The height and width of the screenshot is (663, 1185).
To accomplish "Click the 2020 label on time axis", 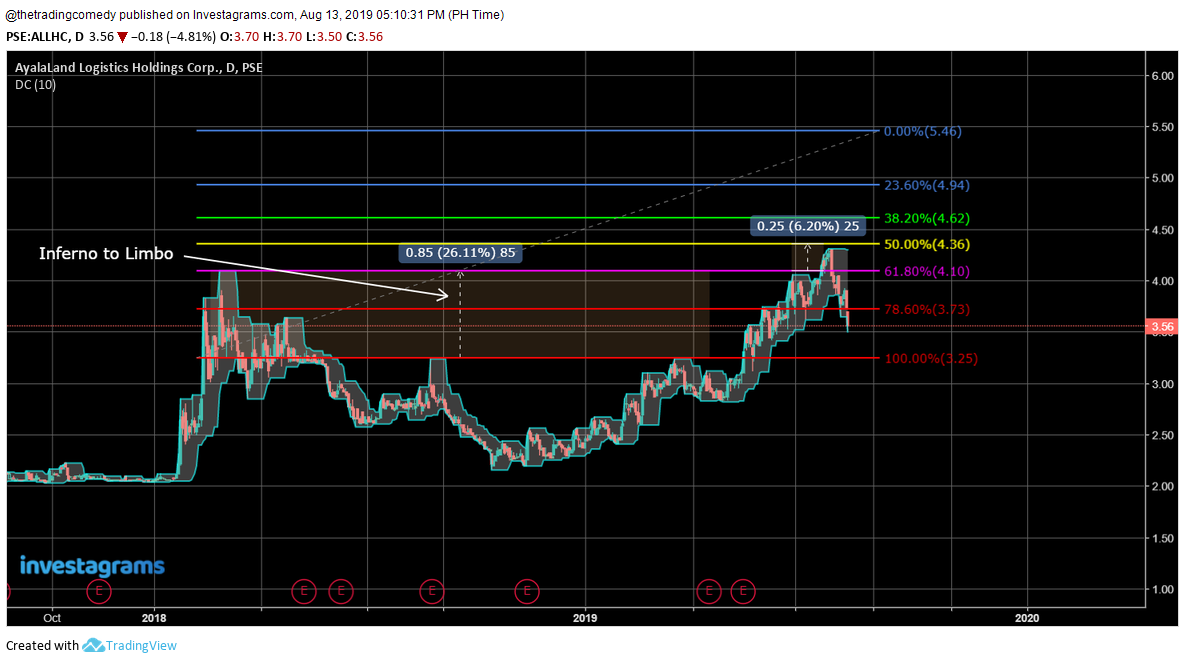I will (x=1027, y=618).
